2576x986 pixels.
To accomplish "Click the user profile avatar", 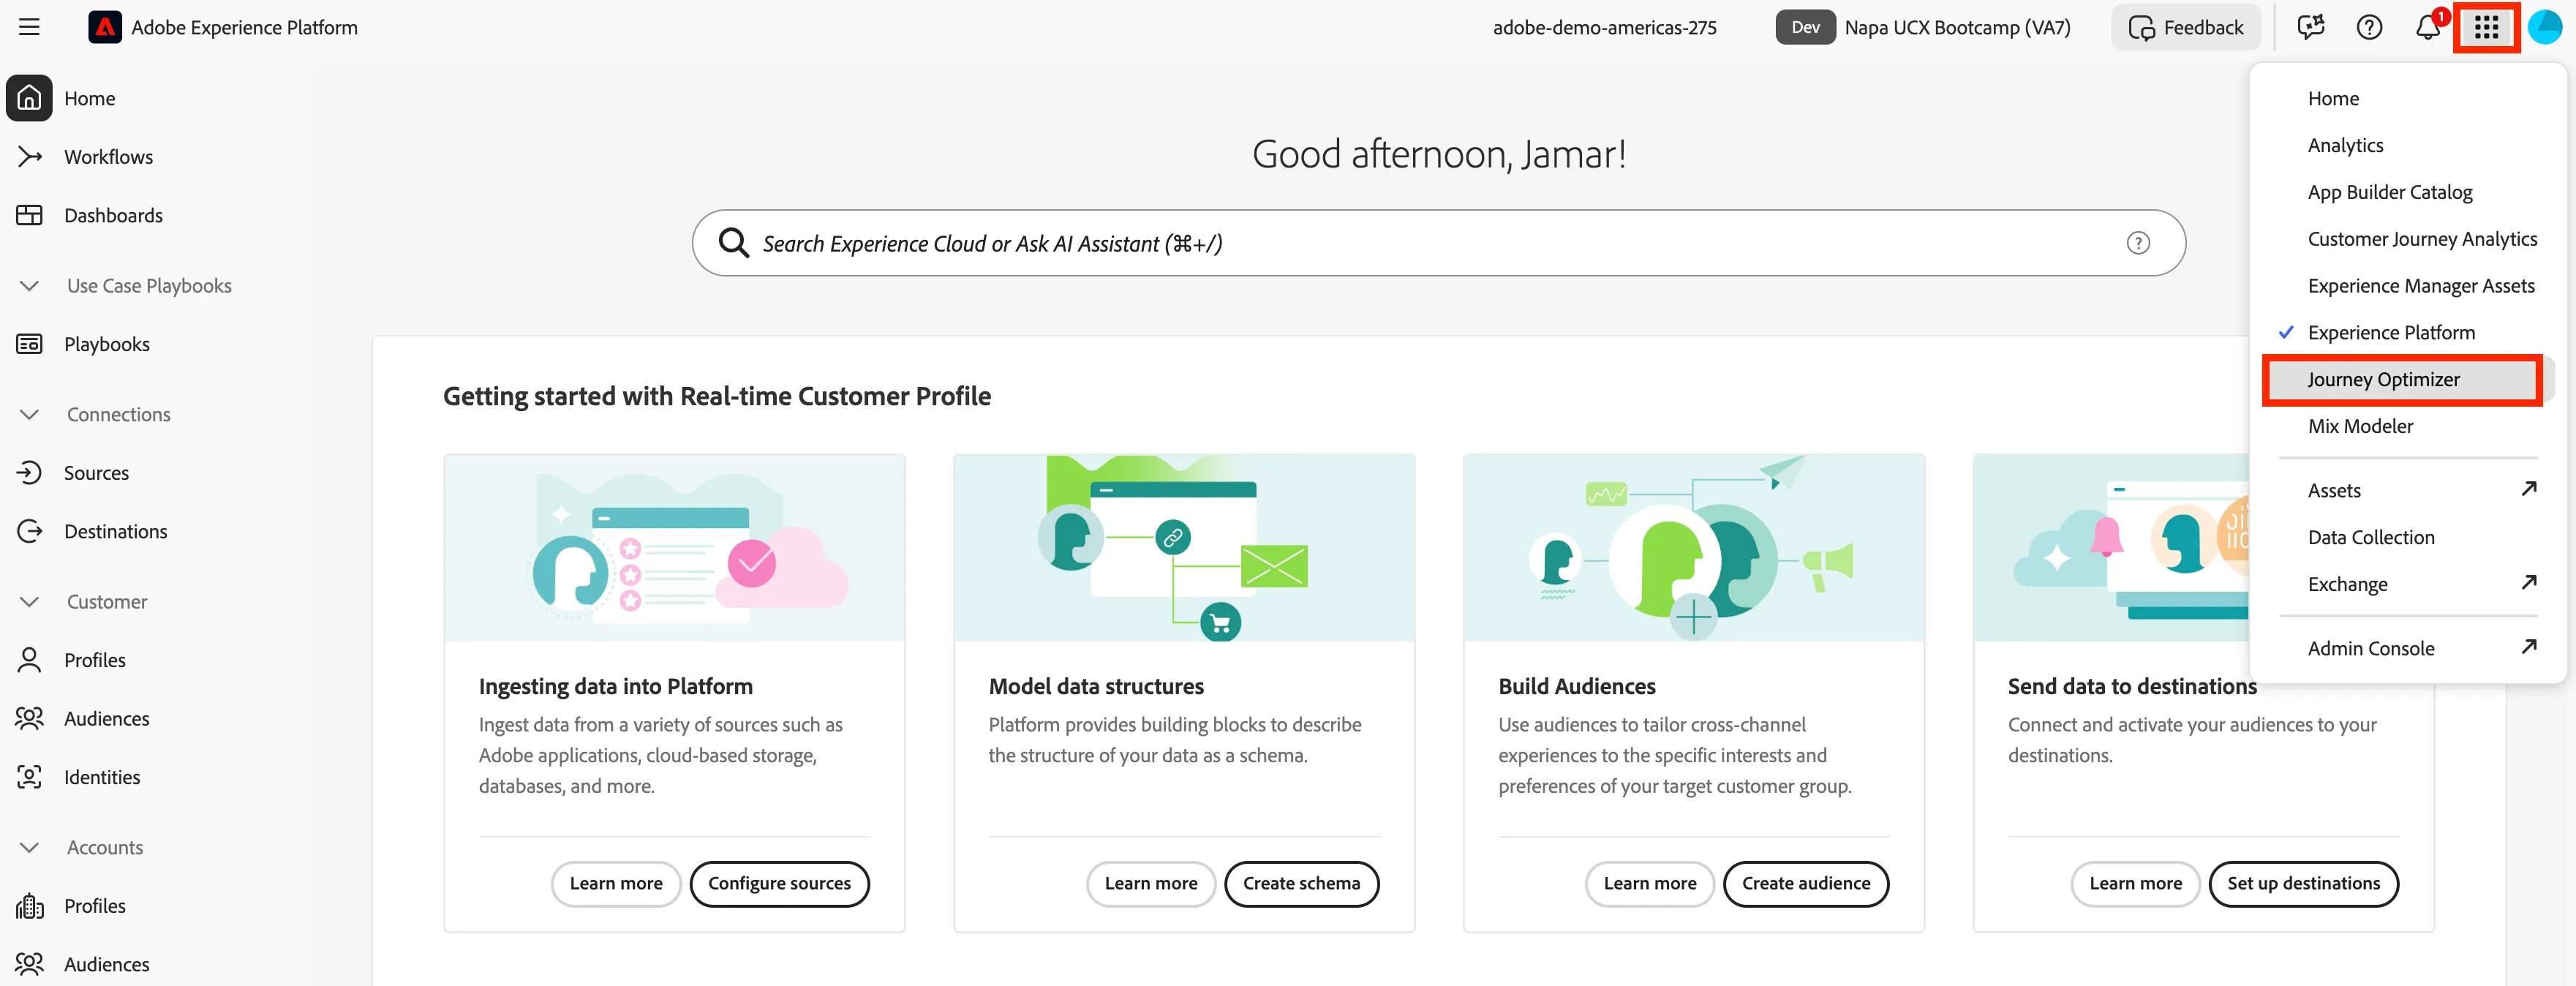I will point(2544,27).
